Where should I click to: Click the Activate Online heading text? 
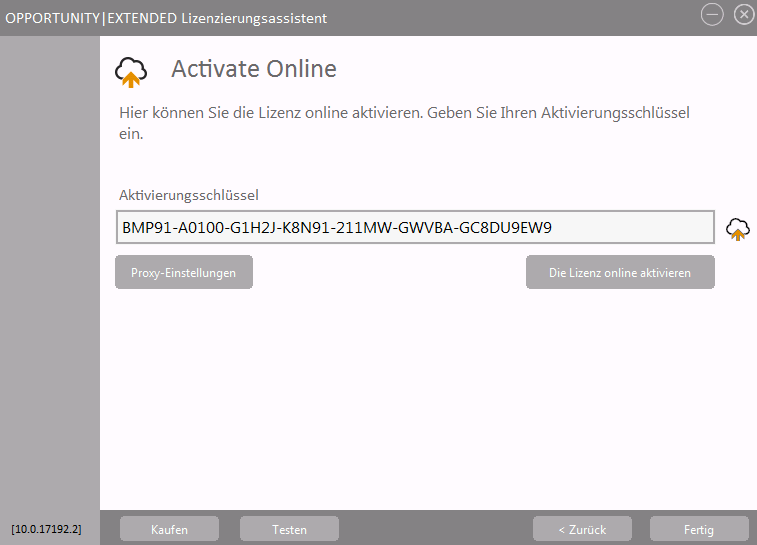[254, 69]
